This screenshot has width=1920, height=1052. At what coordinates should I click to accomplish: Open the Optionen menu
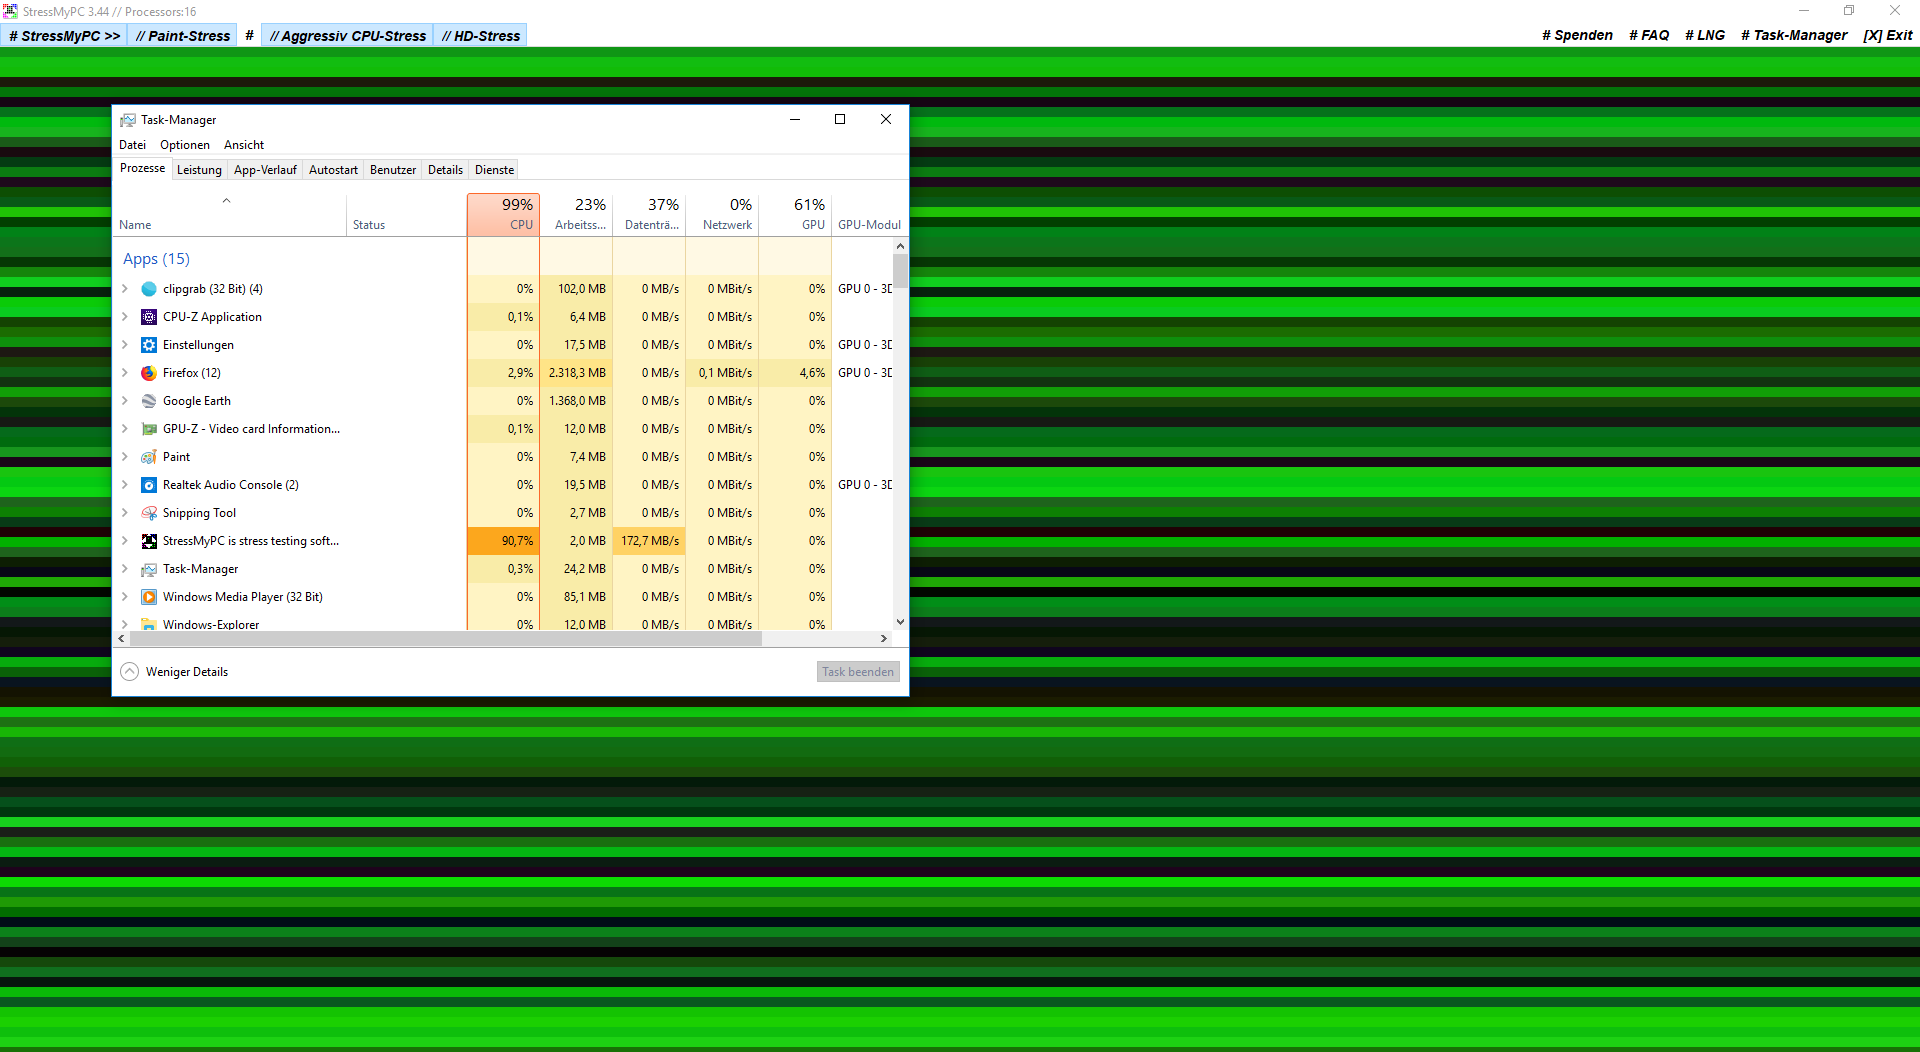185,145
